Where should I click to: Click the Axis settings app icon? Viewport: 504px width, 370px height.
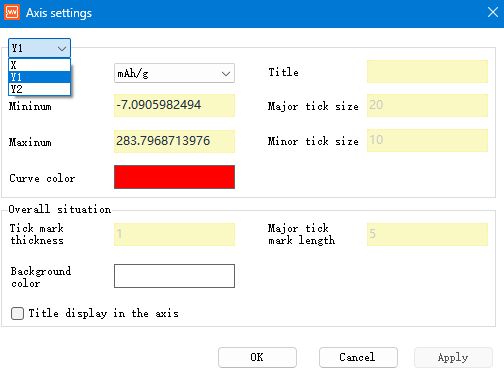point(12,12)
